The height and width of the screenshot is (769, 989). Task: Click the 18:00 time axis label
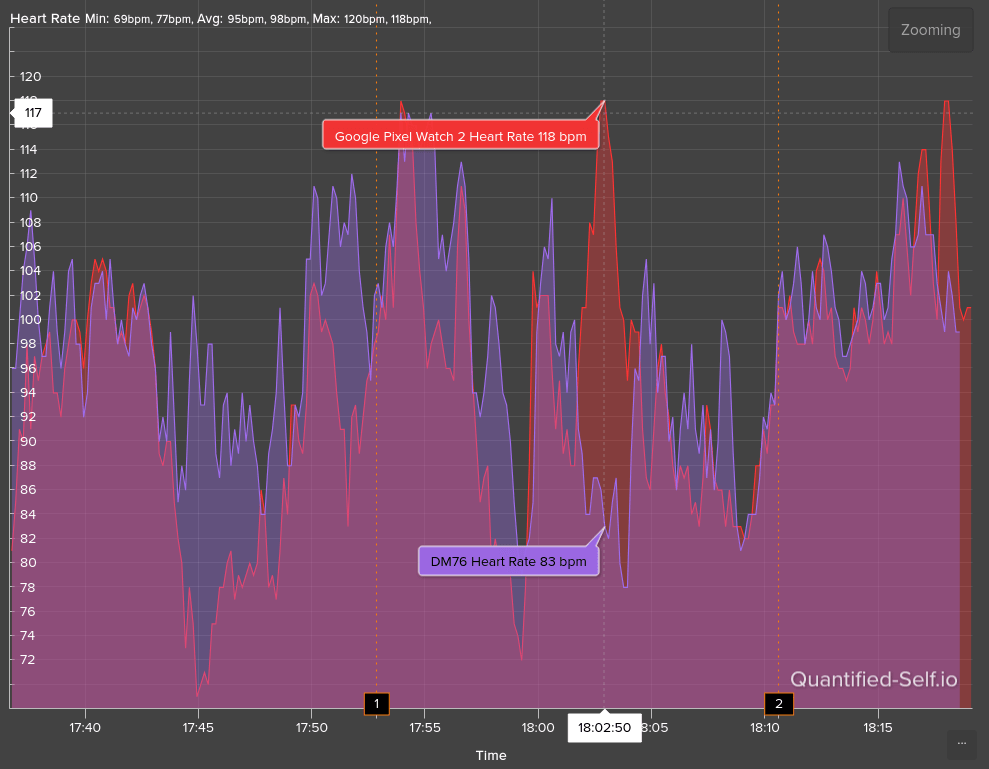[538, 727]
